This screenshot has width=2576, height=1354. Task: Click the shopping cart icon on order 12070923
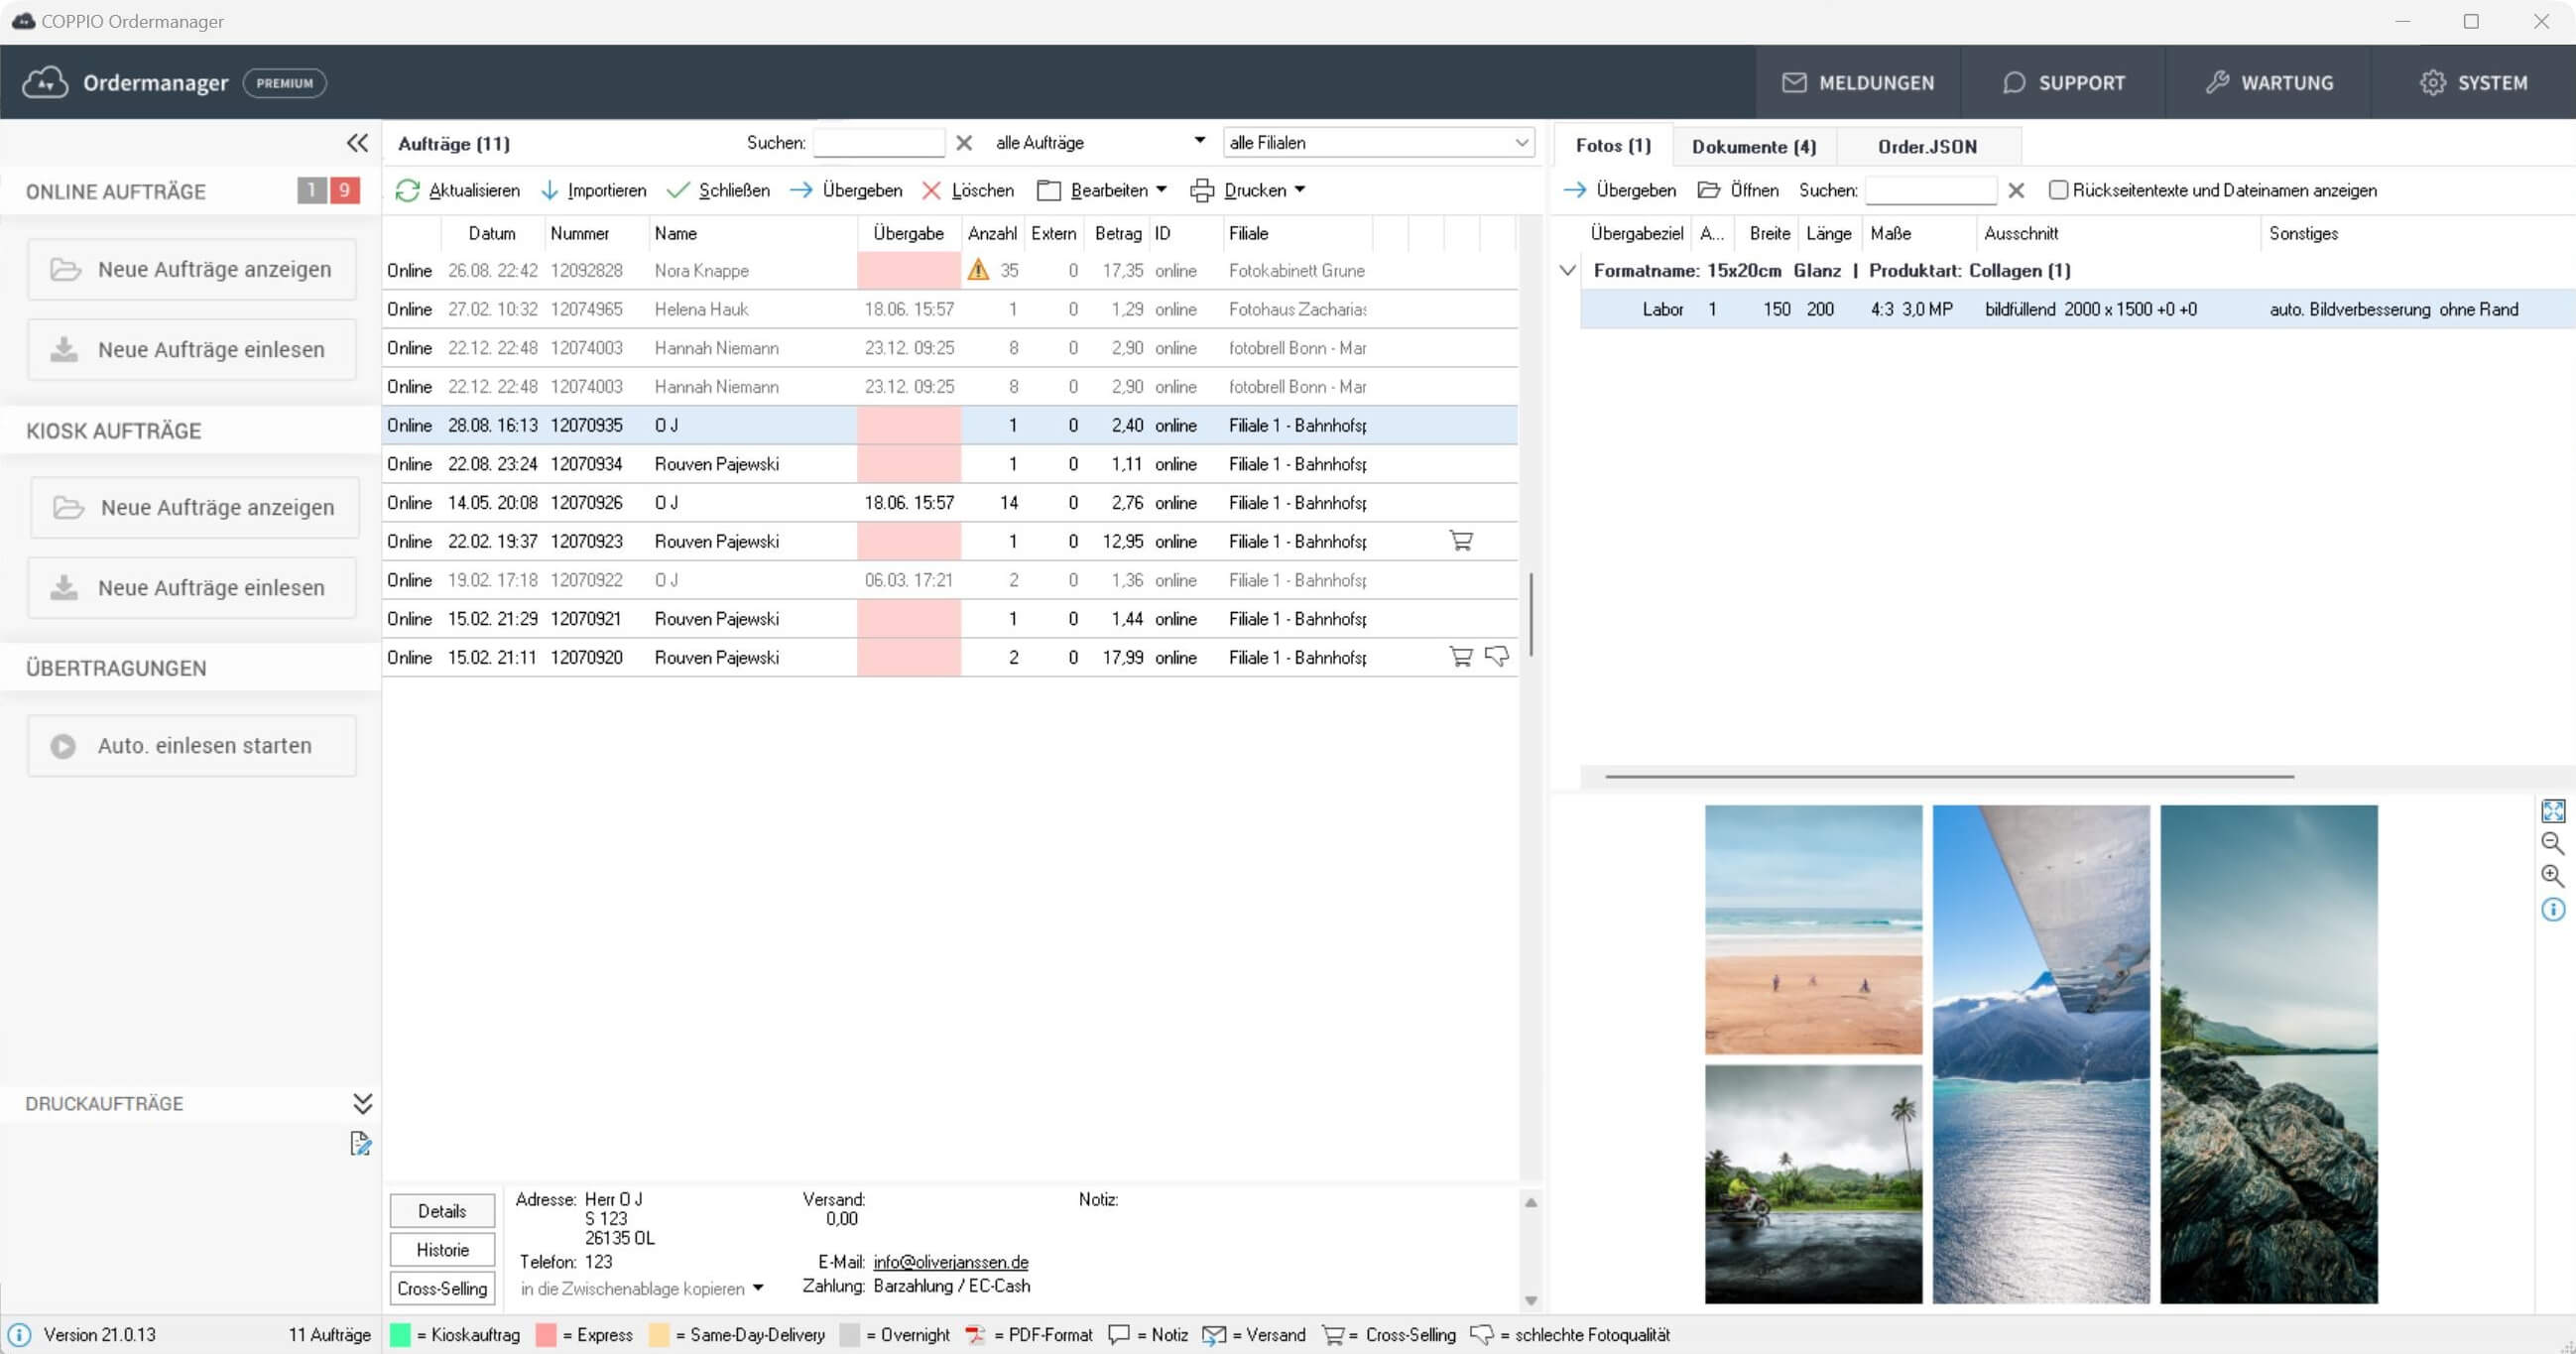[1460, 540]
